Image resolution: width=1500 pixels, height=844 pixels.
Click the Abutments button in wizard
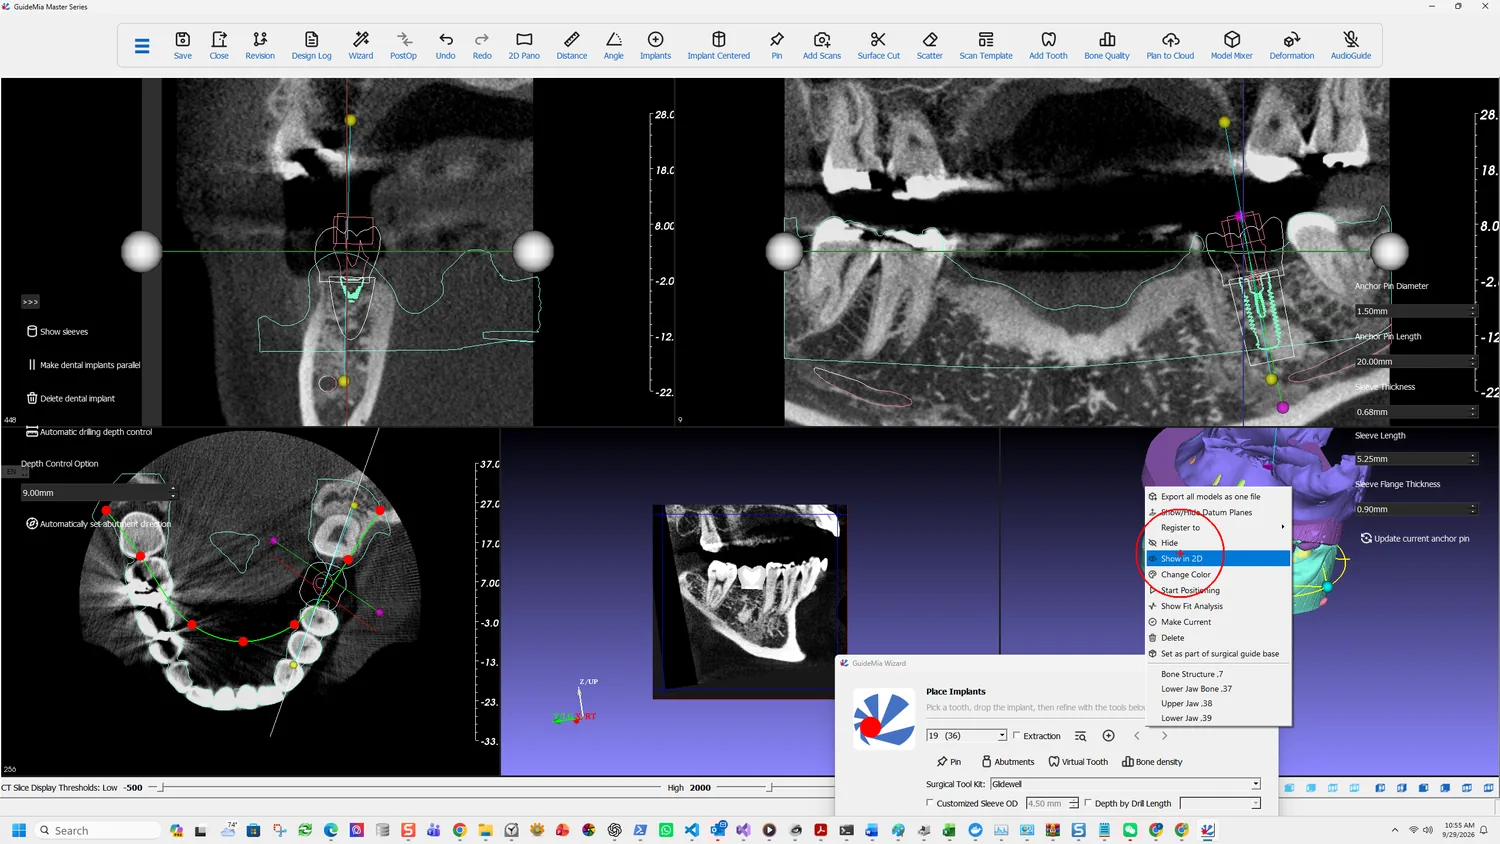click(1008, 762)
